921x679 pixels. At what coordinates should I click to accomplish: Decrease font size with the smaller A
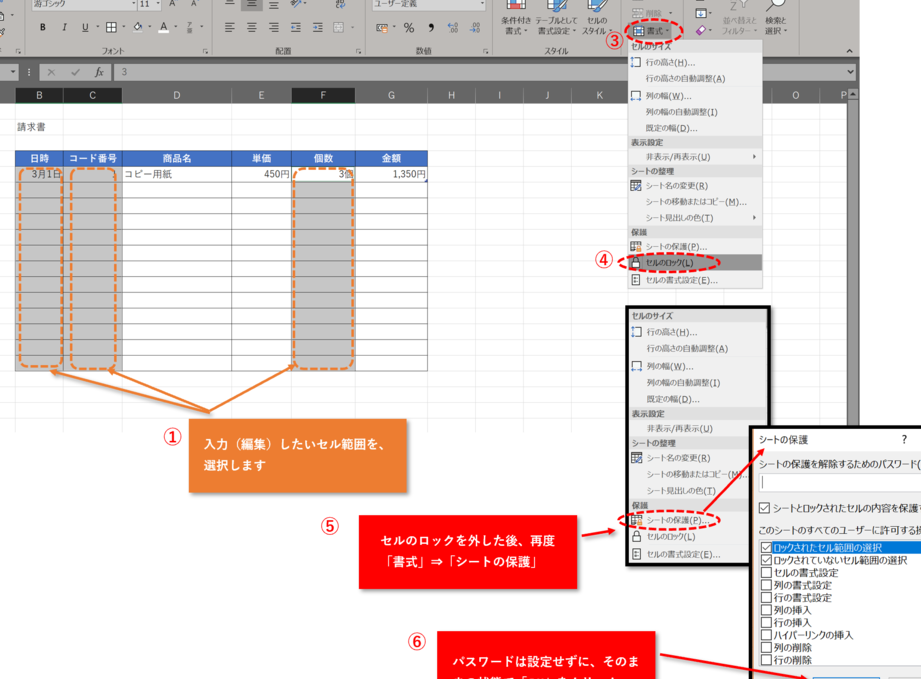pyautogui.click(x=194, y=4)
